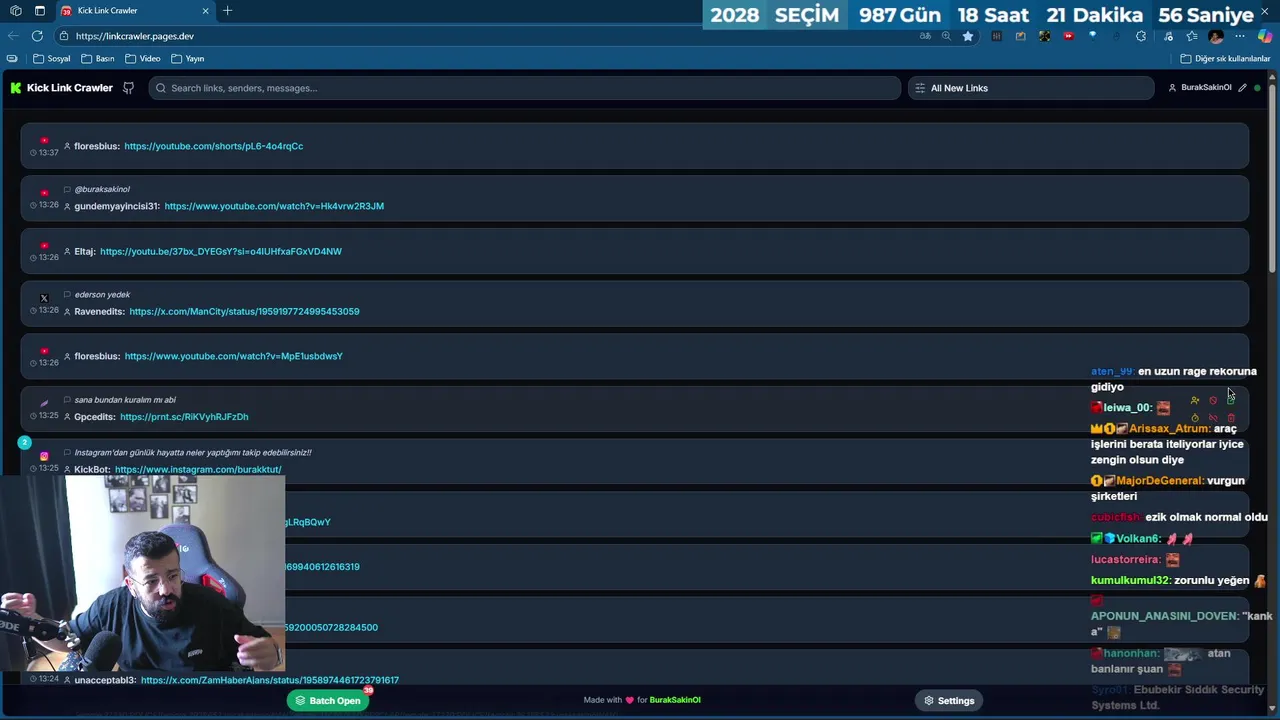Click chat username kumulkumul32
Screen dimensions: 1280x720
point(1130,580)
